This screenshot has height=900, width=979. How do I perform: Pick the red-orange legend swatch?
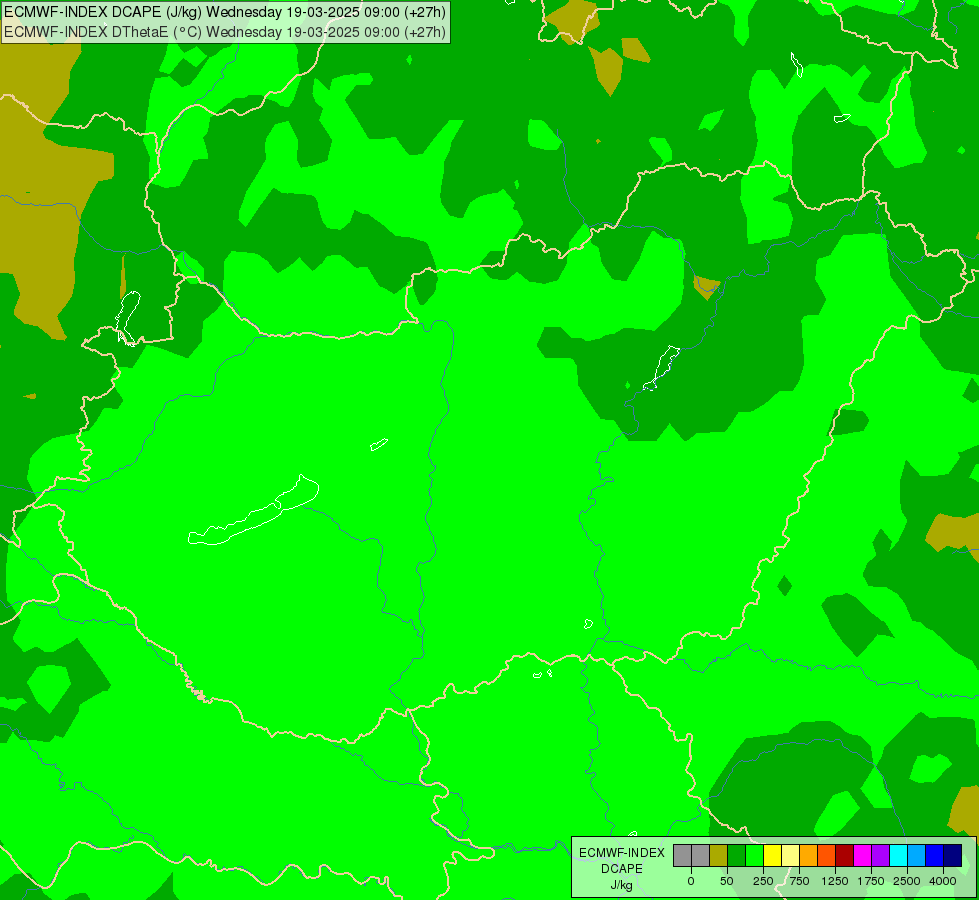(x=827, y=856)
